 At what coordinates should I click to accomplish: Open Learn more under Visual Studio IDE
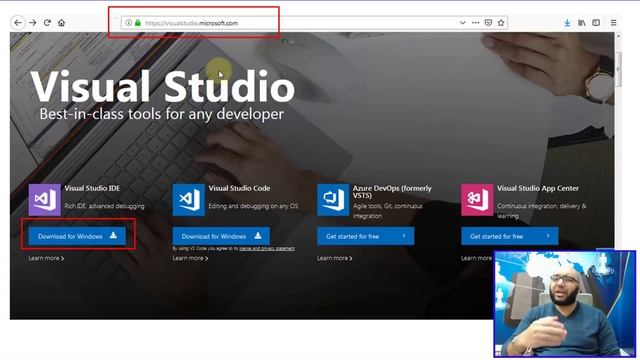click(x=46, y=258)
